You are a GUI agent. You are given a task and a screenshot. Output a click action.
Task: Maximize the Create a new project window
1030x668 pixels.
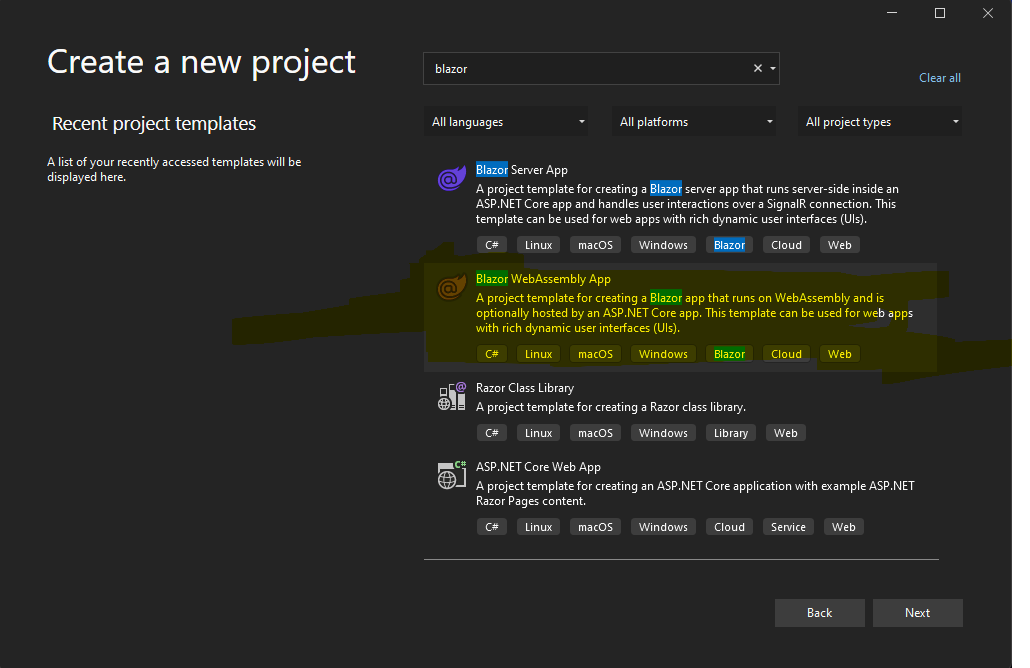[940, 13]
